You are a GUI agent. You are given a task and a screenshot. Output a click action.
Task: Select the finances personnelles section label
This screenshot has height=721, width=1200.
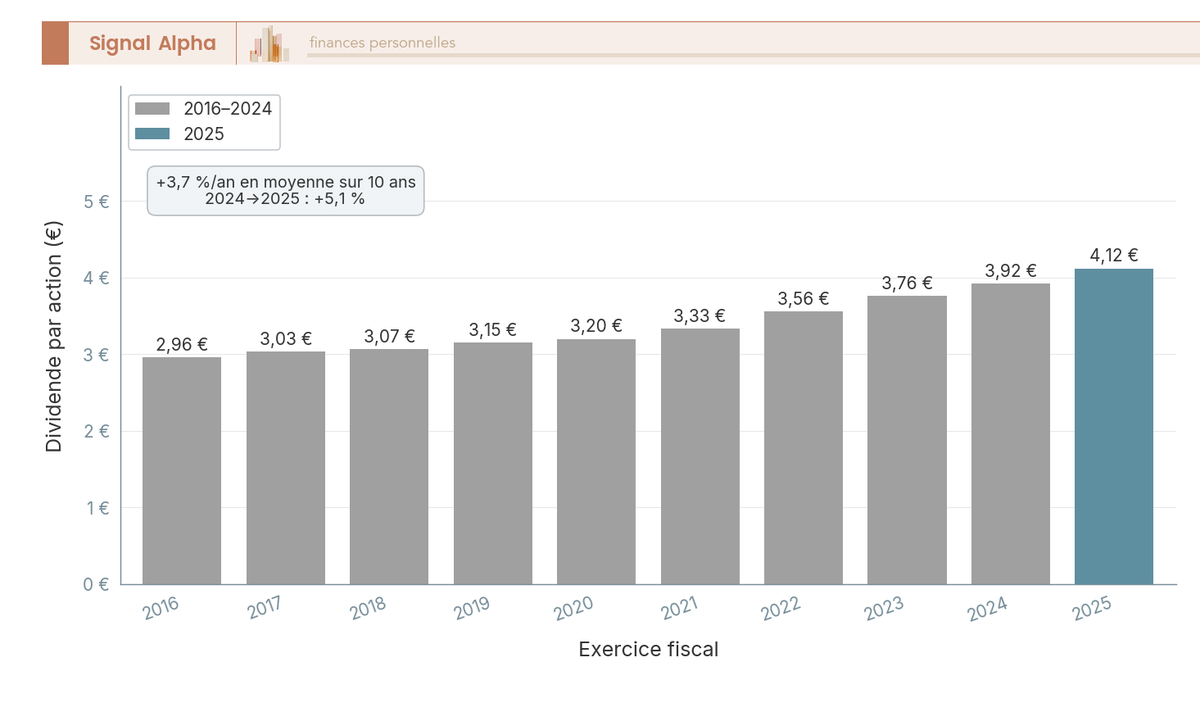[x=382, y=43]
